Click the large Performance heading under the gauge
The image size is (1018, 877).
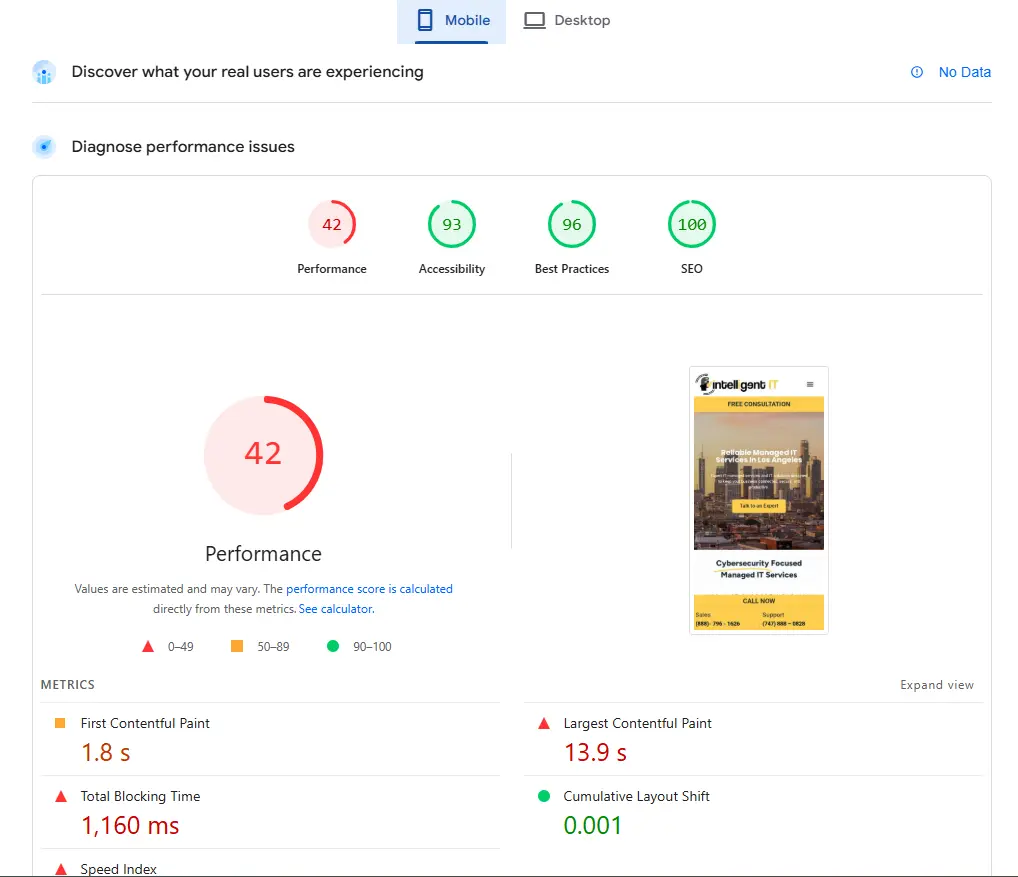pos(264,554)
